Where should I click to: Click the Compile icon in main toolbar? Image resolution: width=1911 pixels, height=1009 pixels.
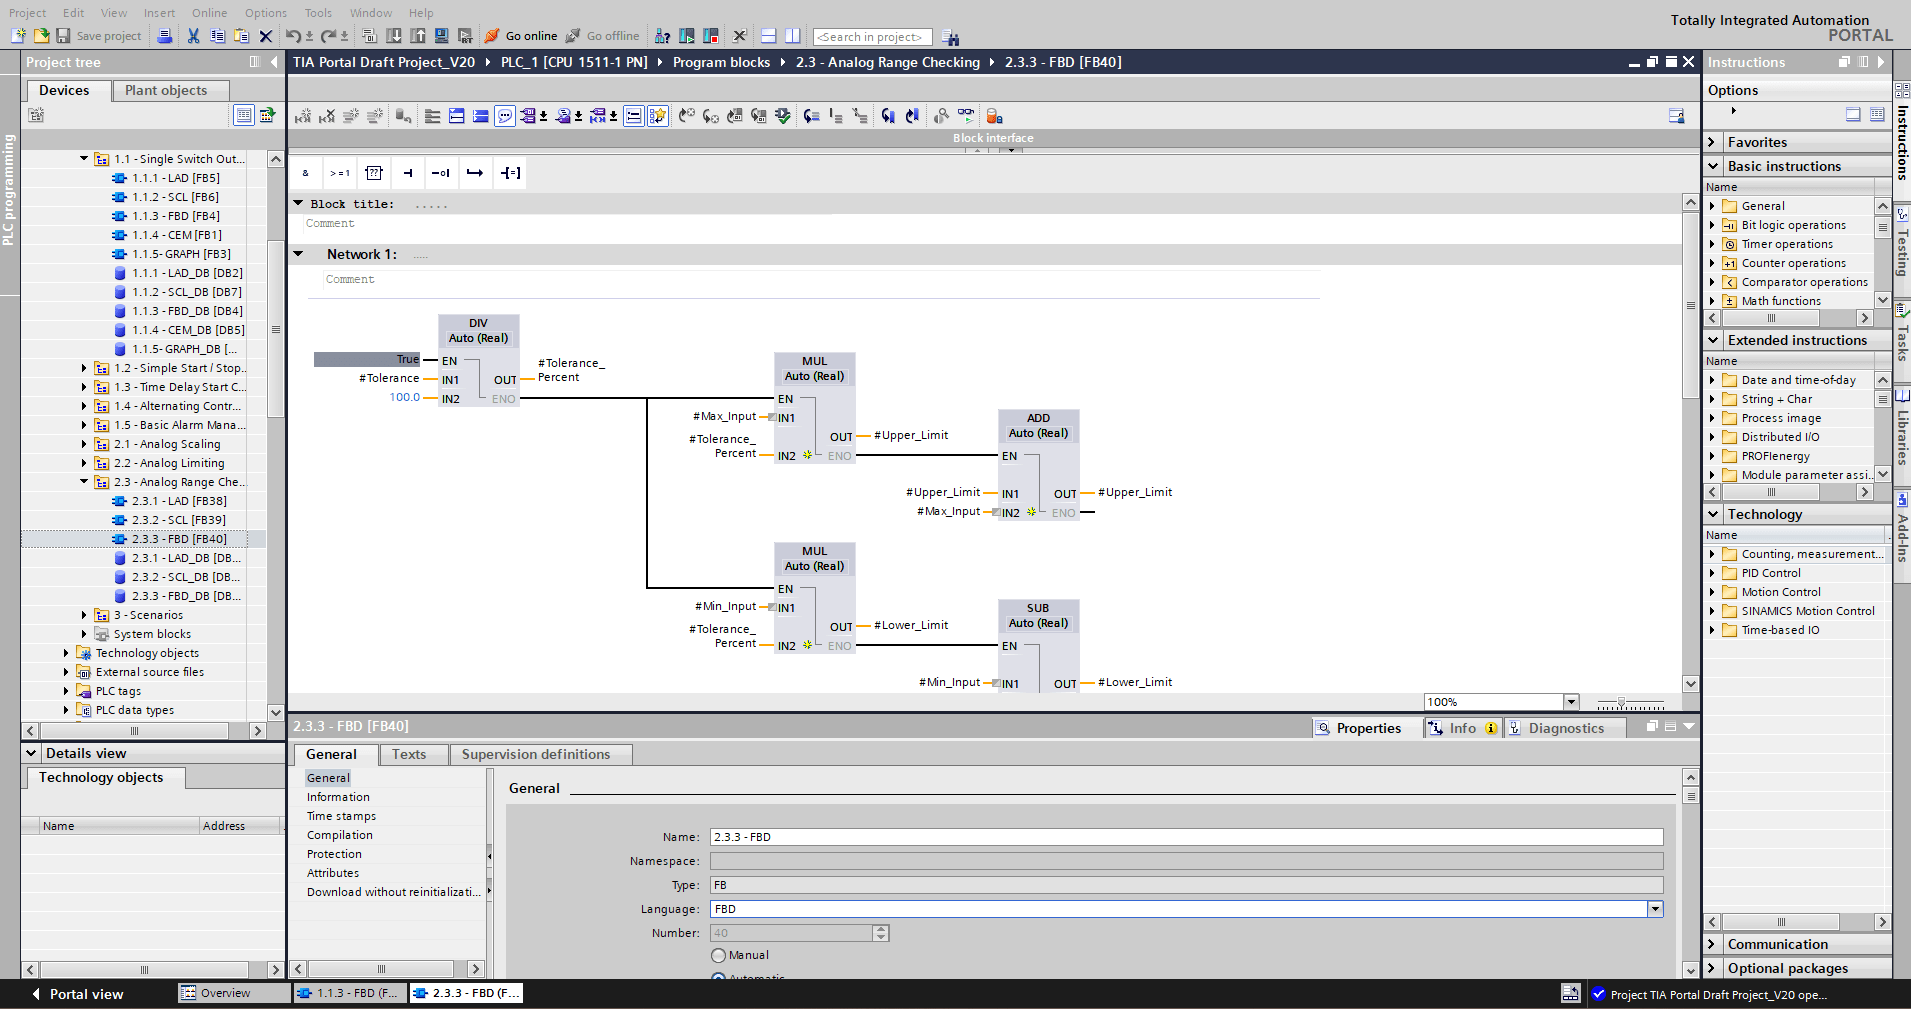tap(369, 36)
